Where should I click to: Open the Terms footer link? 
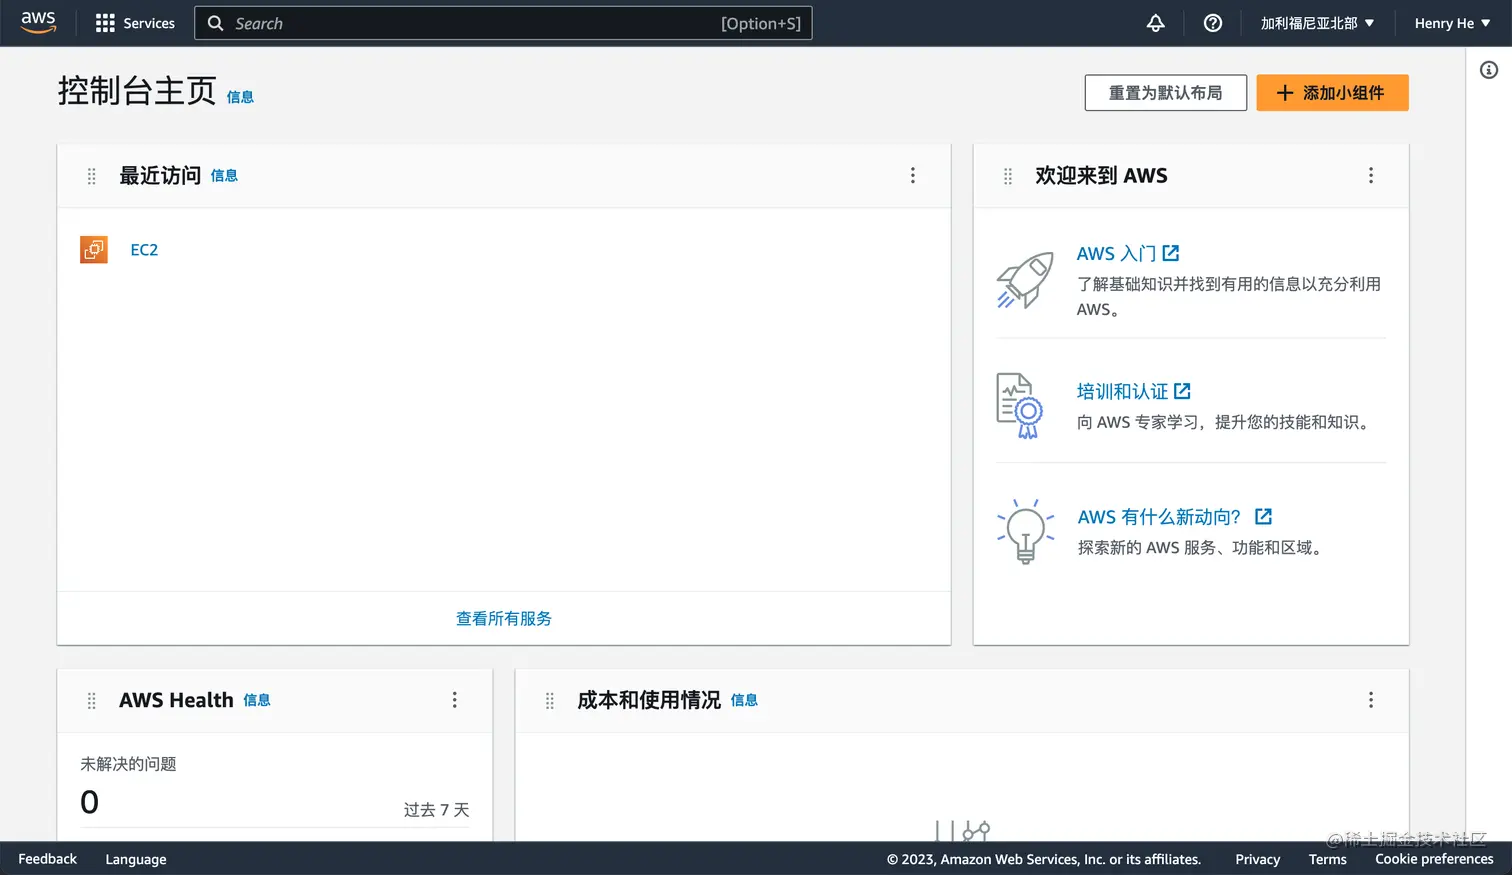(x=1327, y=859)
